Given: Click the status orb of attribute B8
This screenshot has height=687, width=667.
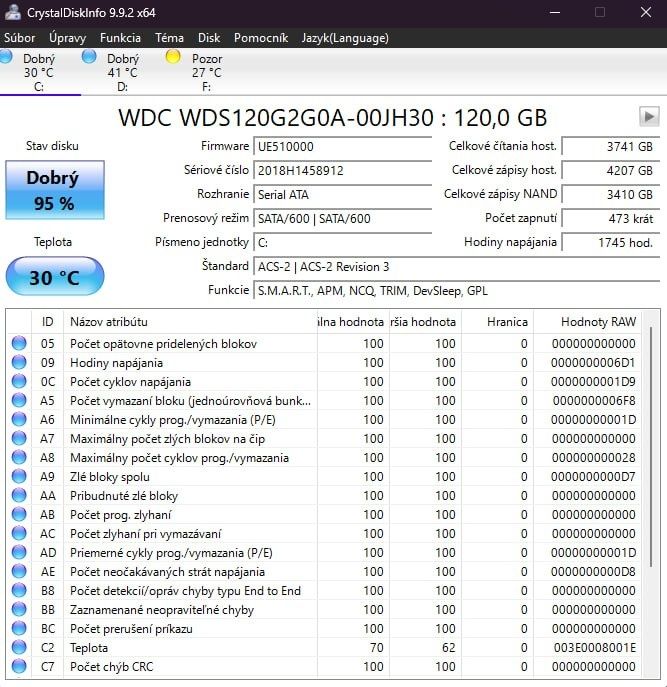Looking at the screenshot, I should (x=19, y=590).
